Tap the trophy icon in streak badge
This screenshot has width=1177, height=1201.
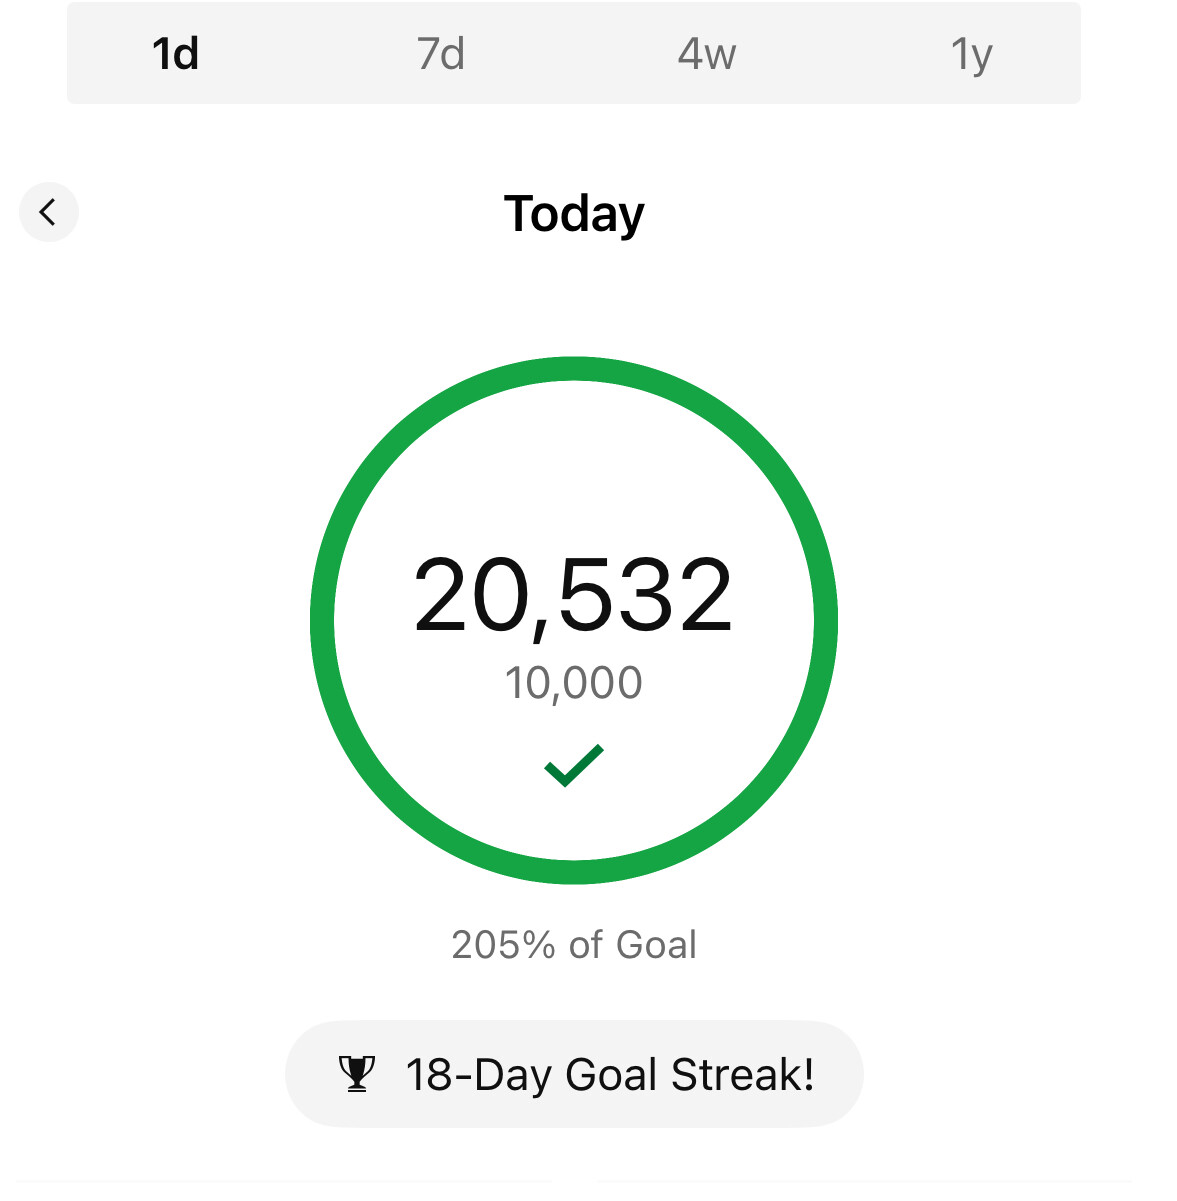pos(356,1074)
